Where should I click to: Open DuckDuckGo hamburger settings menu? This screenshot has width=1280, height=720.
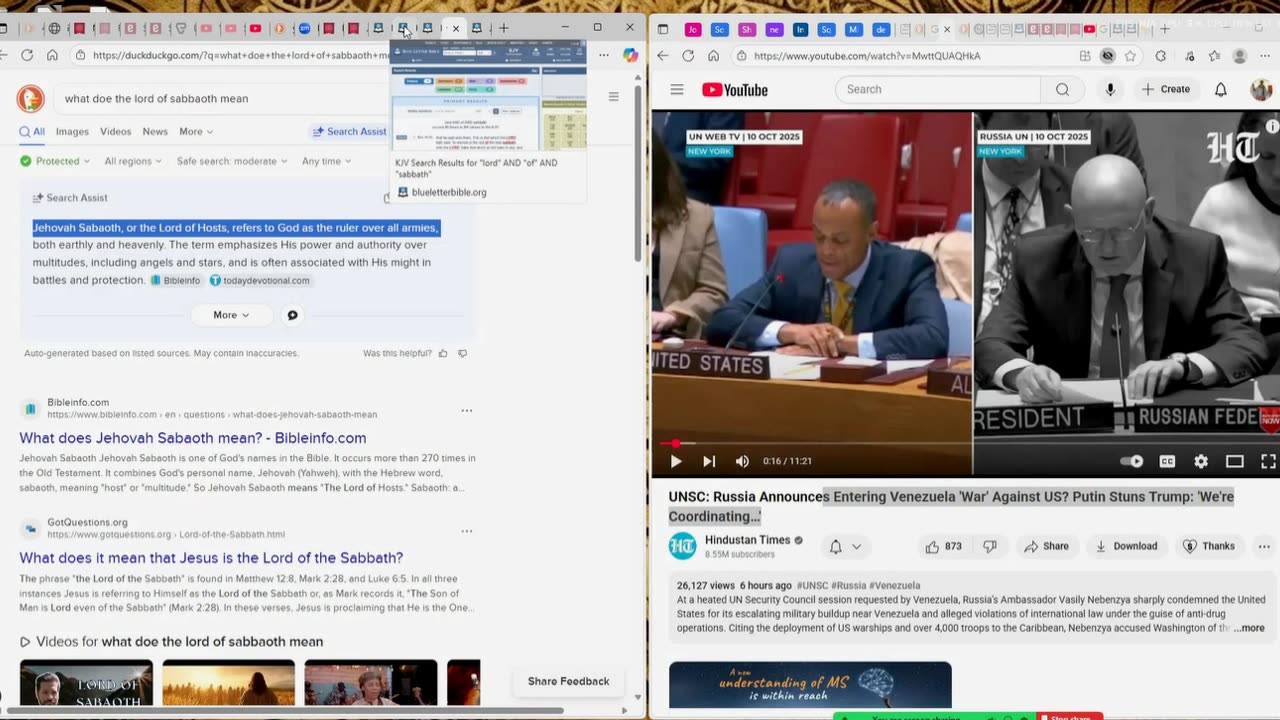click(614, 97)
